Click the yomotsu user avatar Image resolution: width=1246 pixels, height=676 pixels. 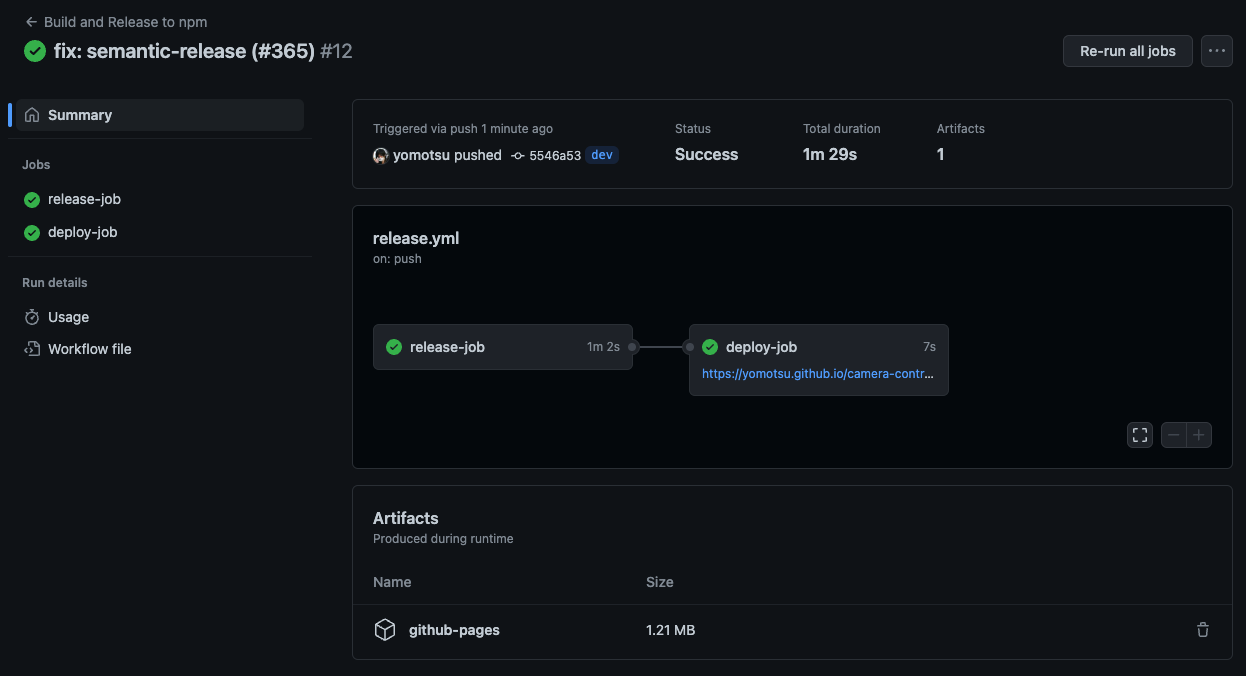coord(381,155)
